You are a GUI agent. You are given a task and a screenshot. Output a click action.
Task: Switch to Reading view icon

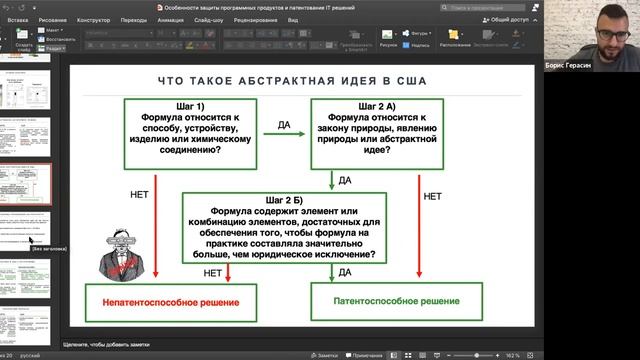click(422, 356)
